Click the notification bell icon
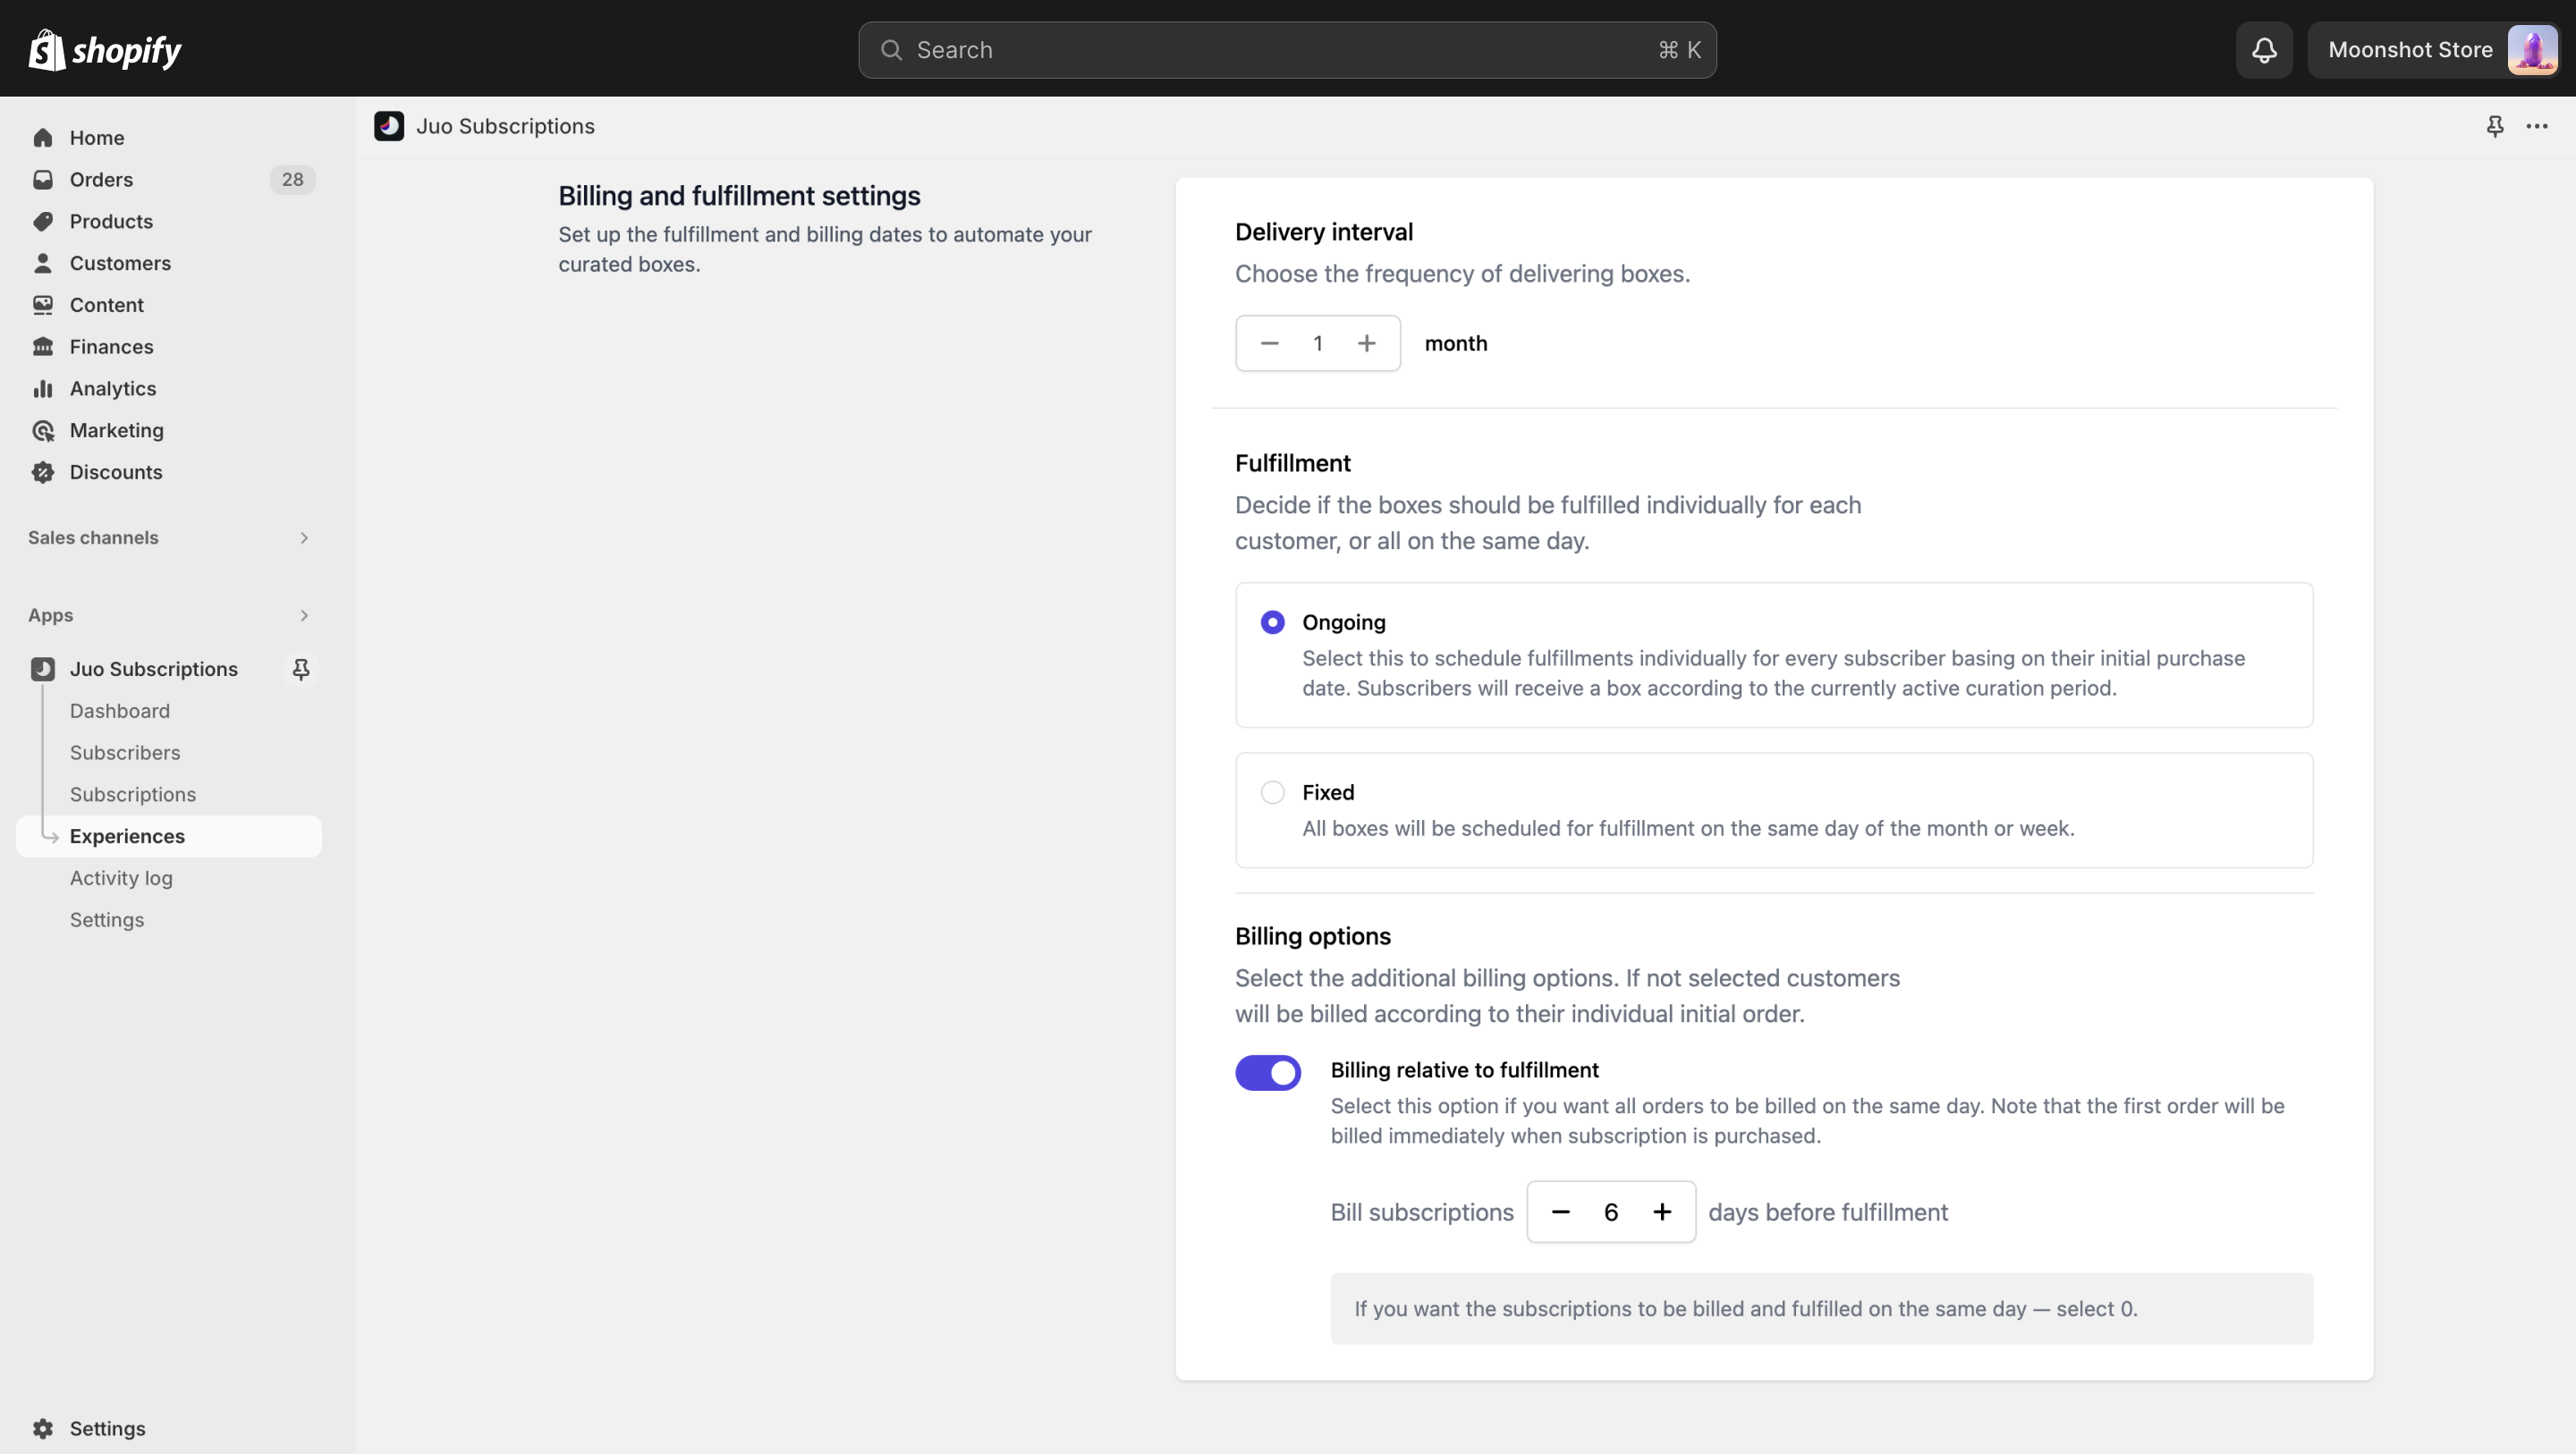 pyautogui.click(x=2265, y=47)
